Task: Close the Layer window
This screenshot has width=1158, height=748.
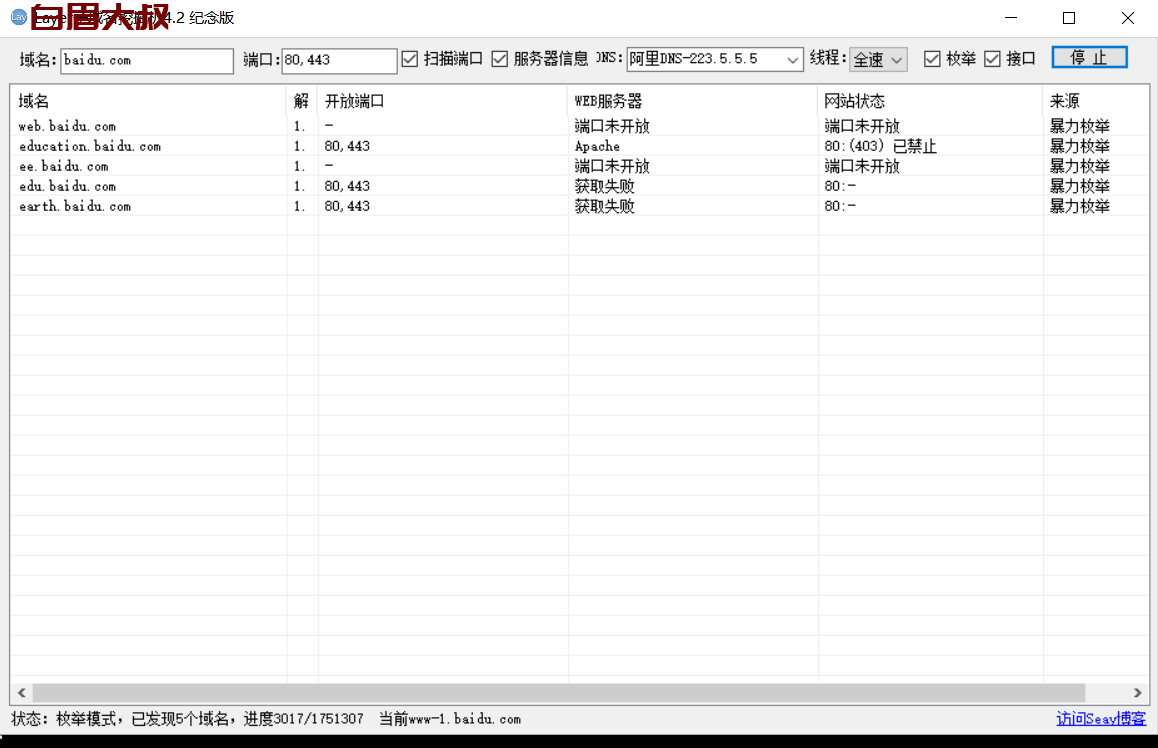Action: coord(1128,18)
